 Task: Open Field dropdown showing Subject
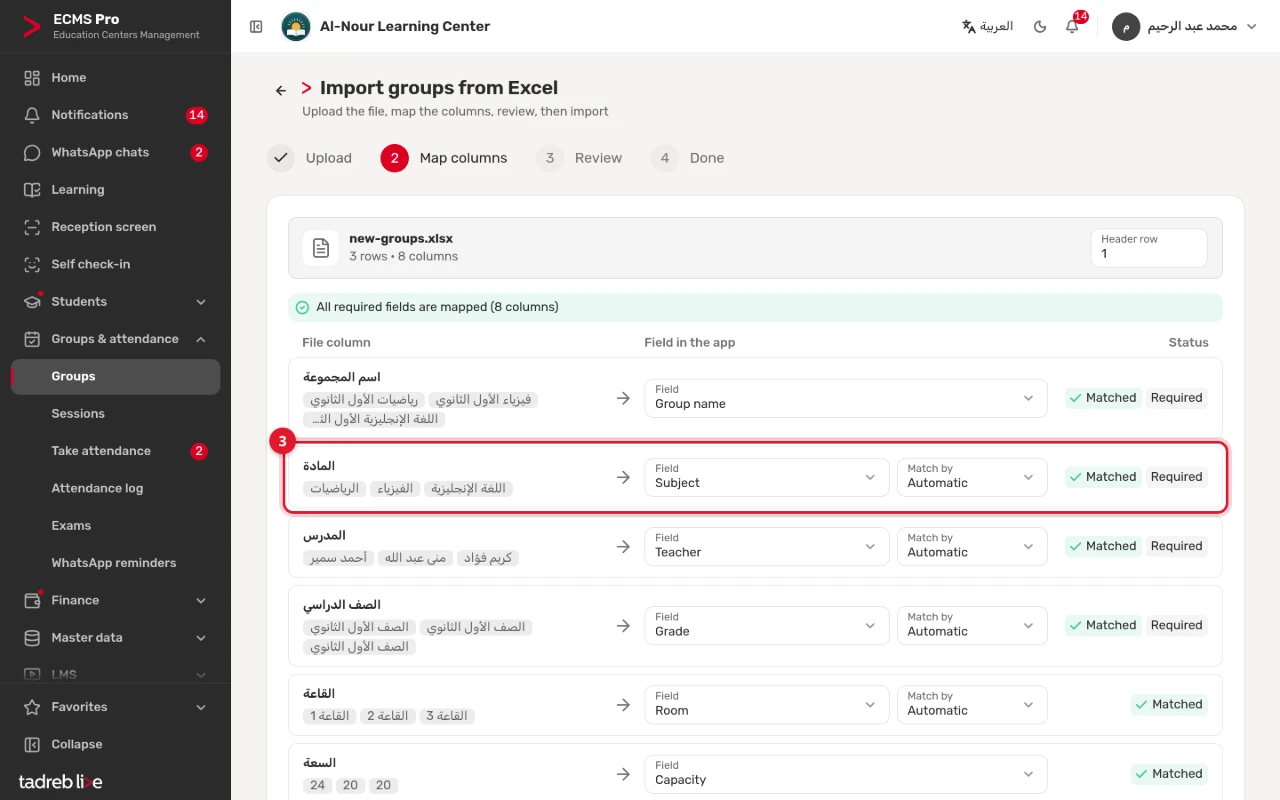pyautogui.click(x=767, y=477)
